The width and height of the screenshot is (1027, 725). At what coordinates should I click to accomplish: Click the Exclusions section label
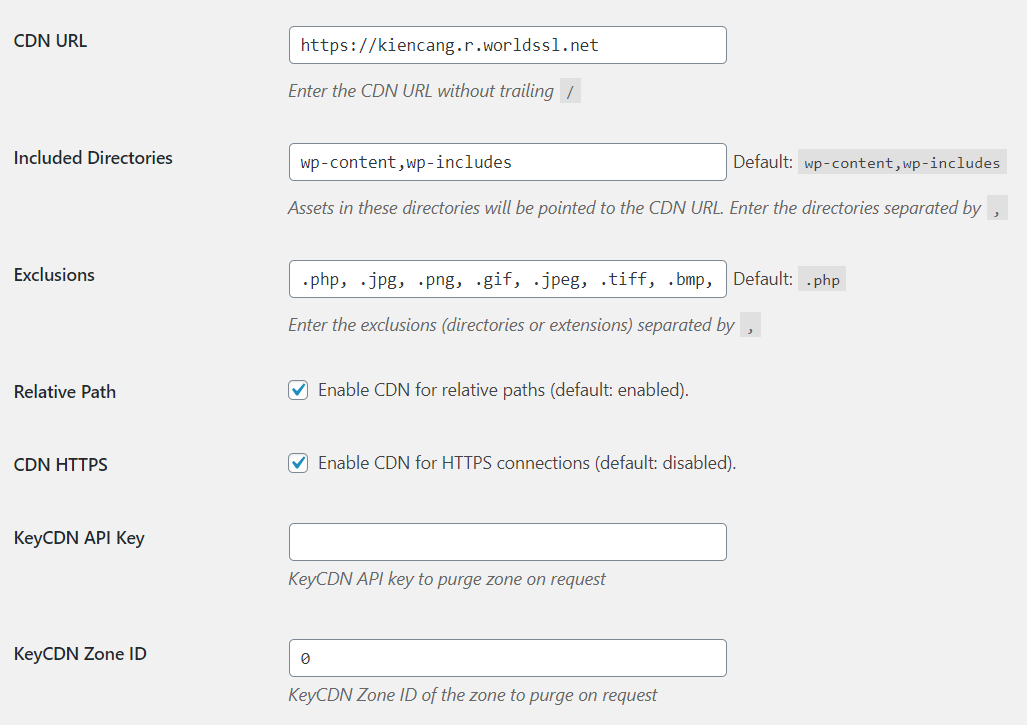point(53,275)
